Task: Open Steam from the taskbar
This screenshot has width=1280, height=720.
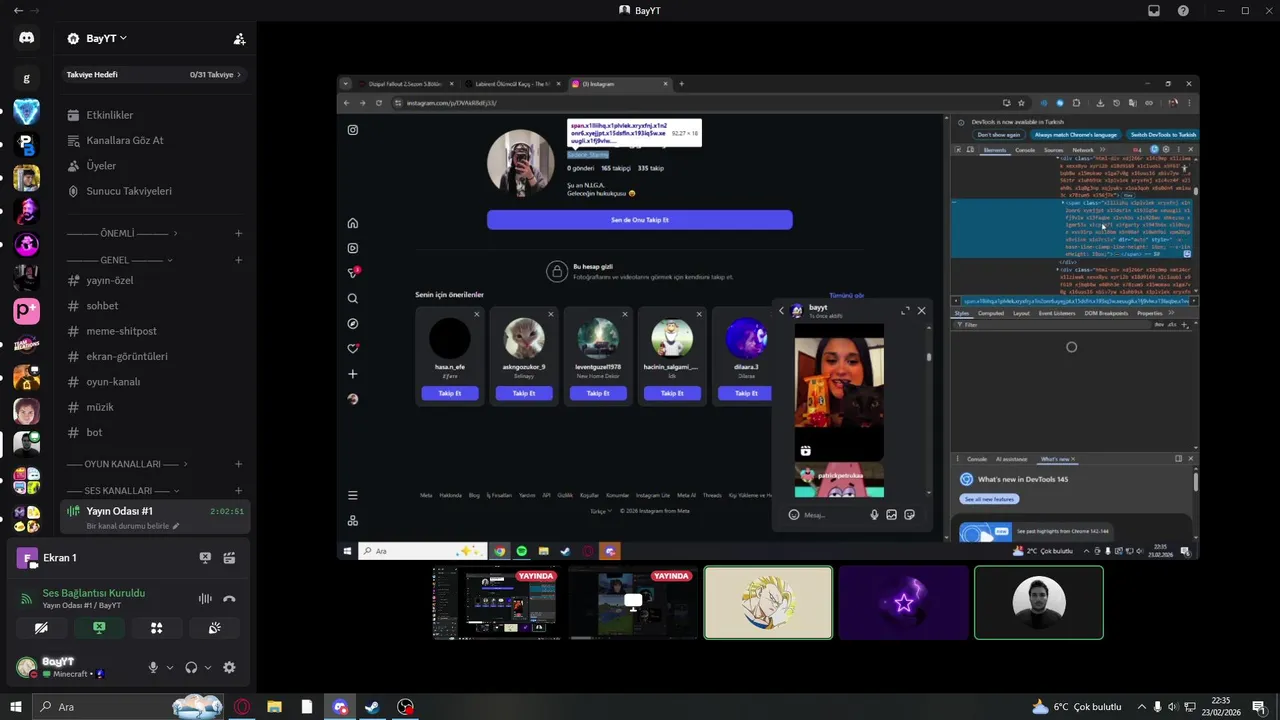Action: (372, 707)
